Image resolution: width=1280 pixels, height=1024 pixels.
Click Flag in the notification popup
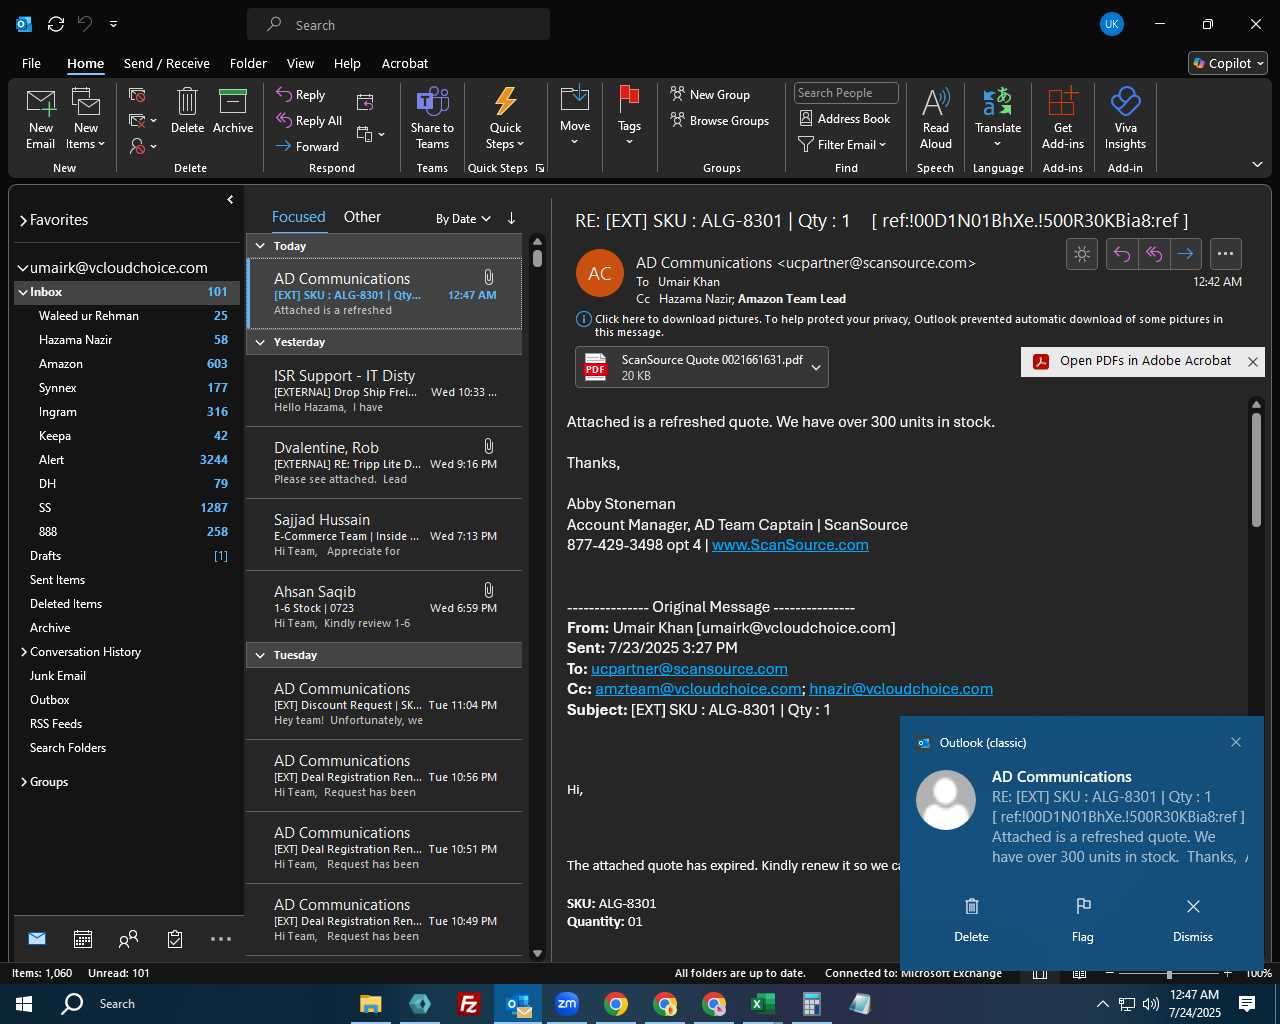pyautogui.click(x=1082, y=920)
